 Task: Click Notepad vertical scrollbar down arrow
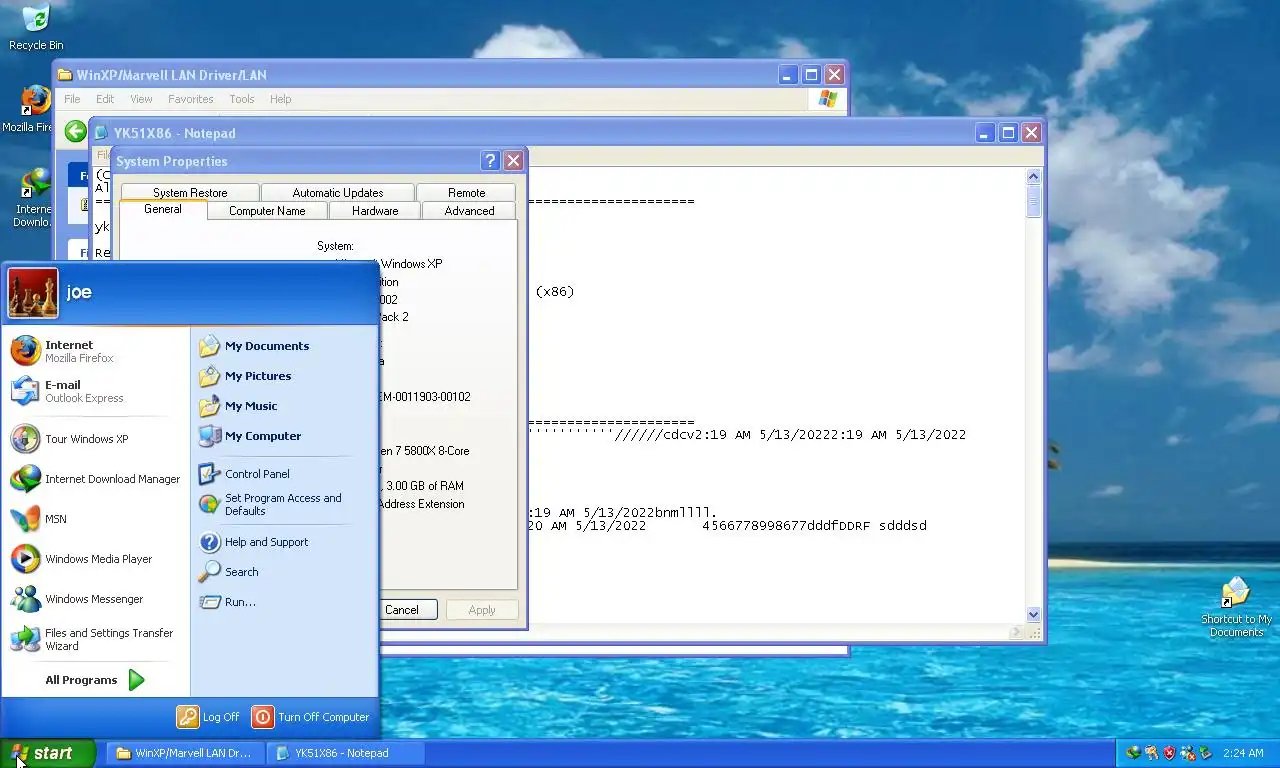pos(1034,615)
